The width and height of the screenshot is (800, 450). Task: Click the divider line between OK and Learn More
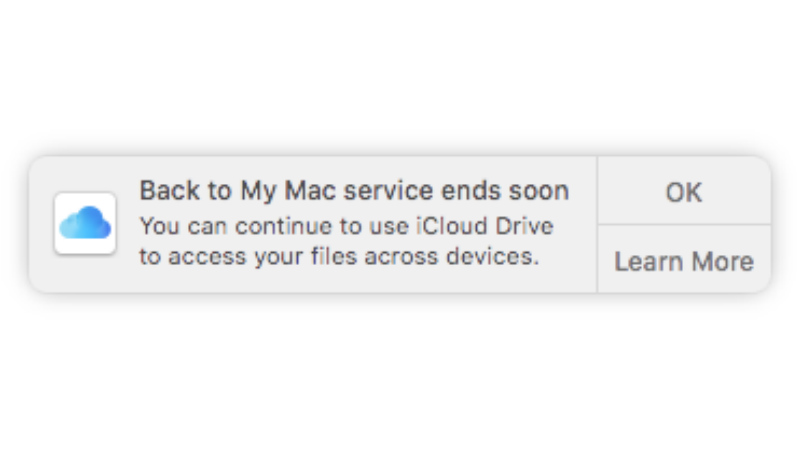(684, 224)
